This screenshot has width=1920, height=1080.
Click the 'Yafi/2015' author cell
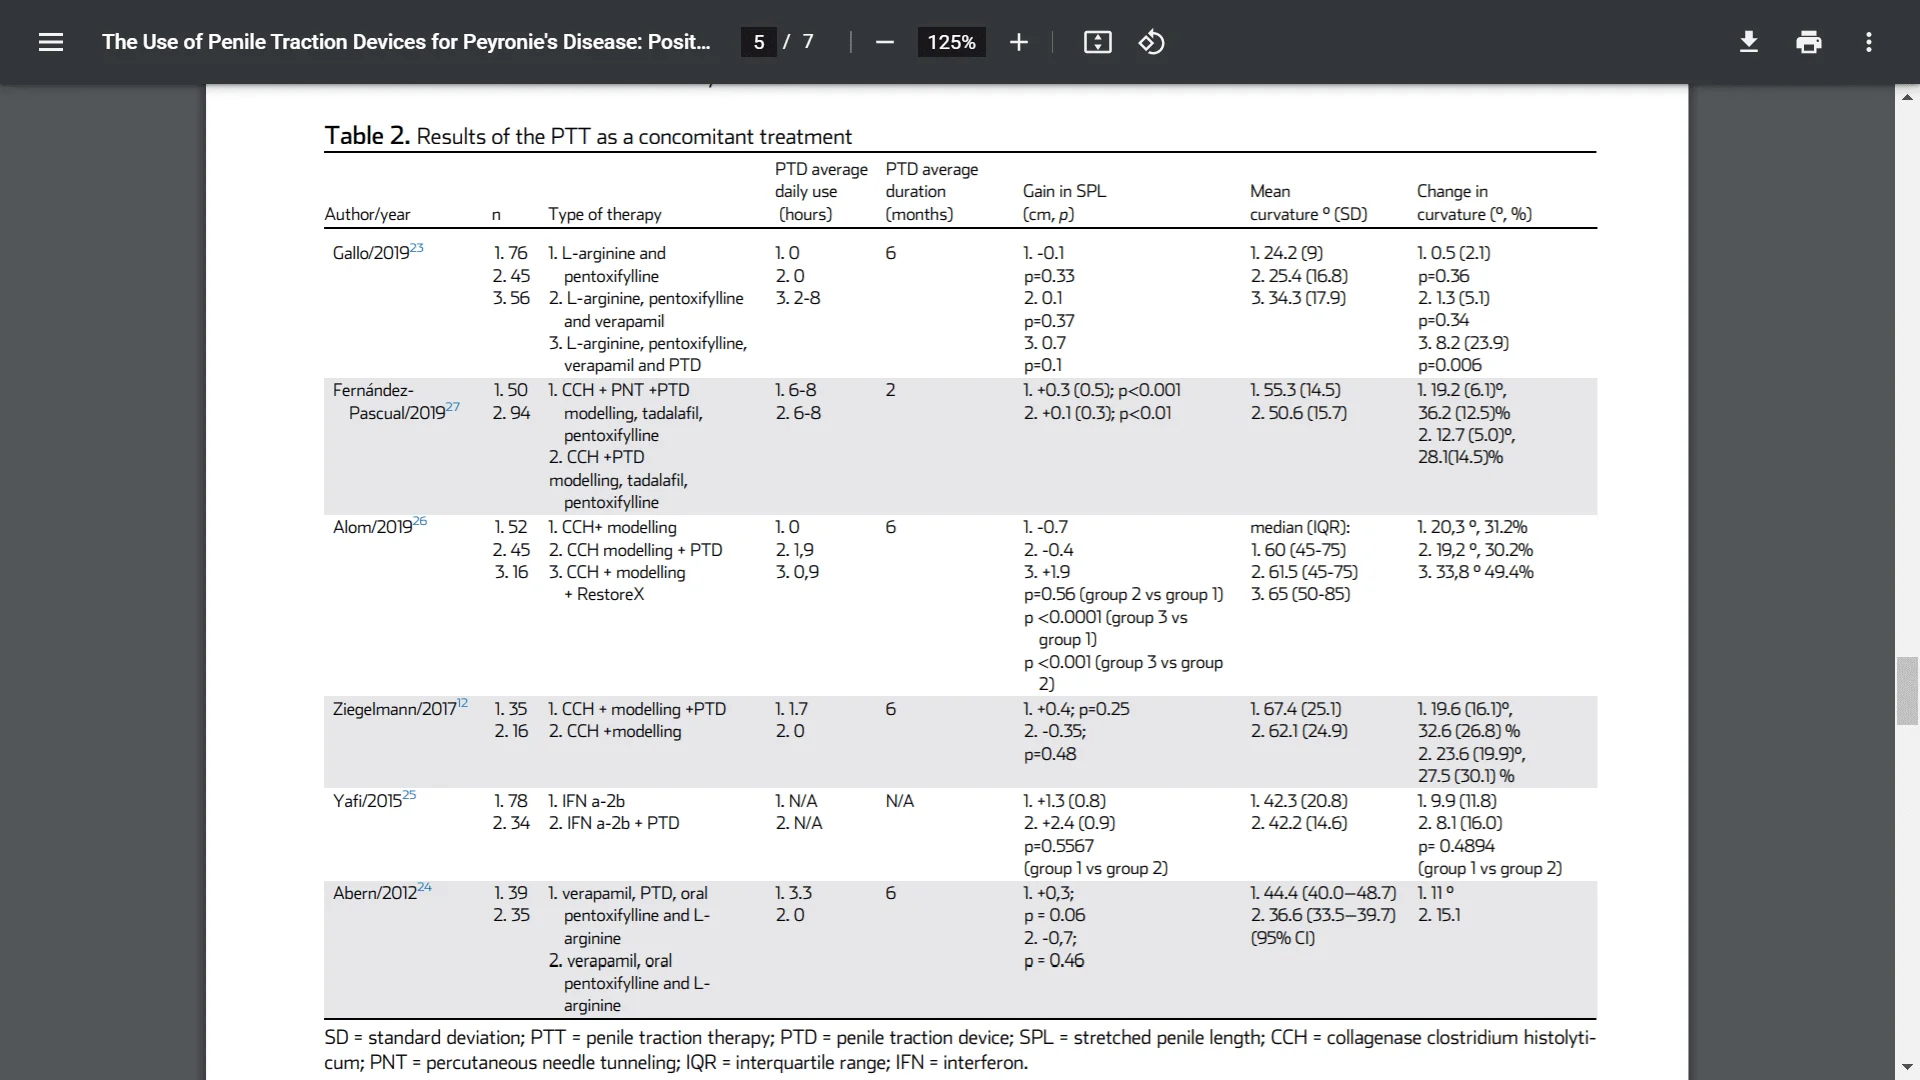[x=367, y=801]
